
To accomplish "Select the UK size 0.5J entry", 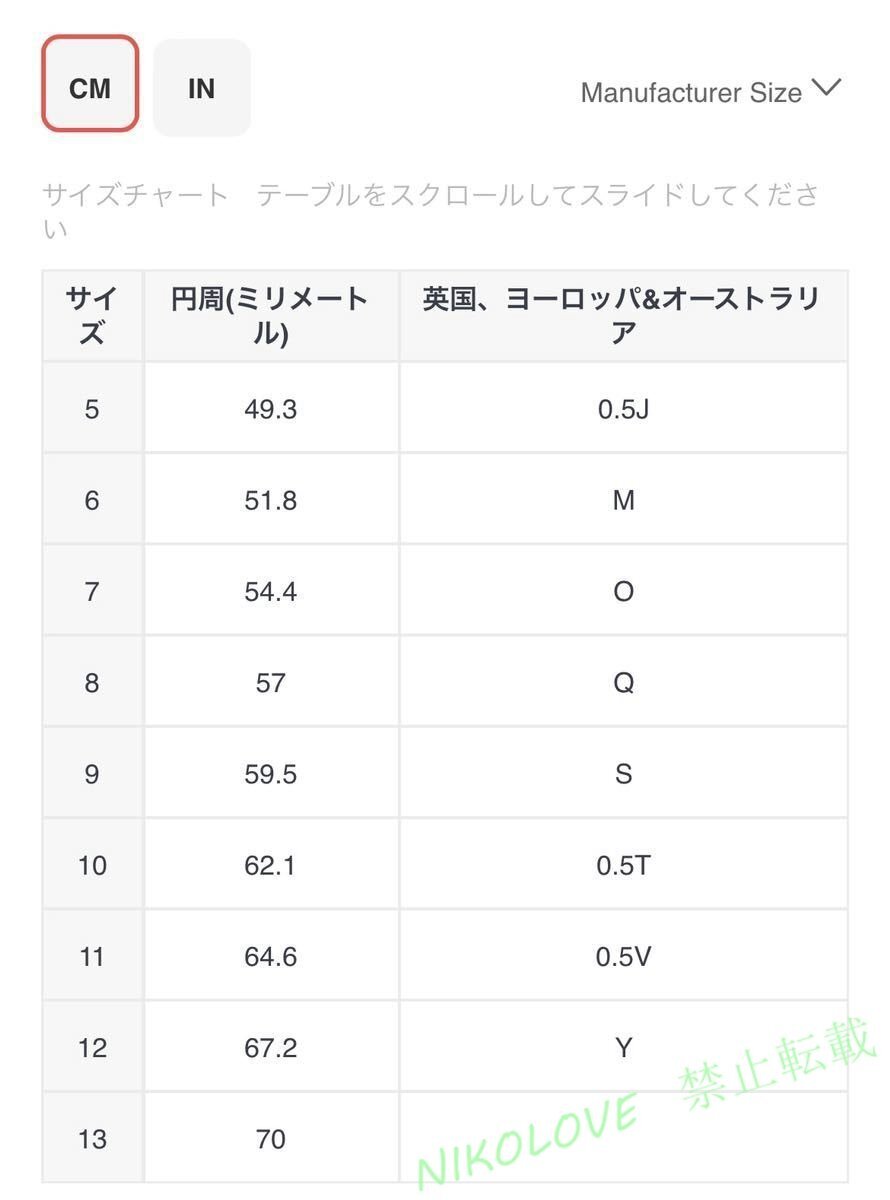I will [x=622, y=408].
